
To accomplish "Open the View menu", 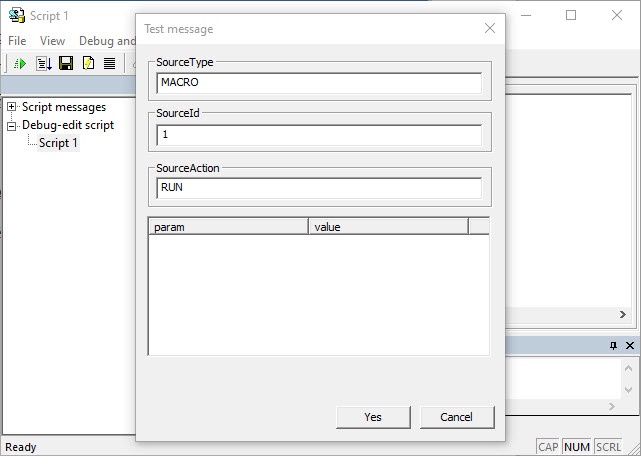I will (x=52, y=41).
